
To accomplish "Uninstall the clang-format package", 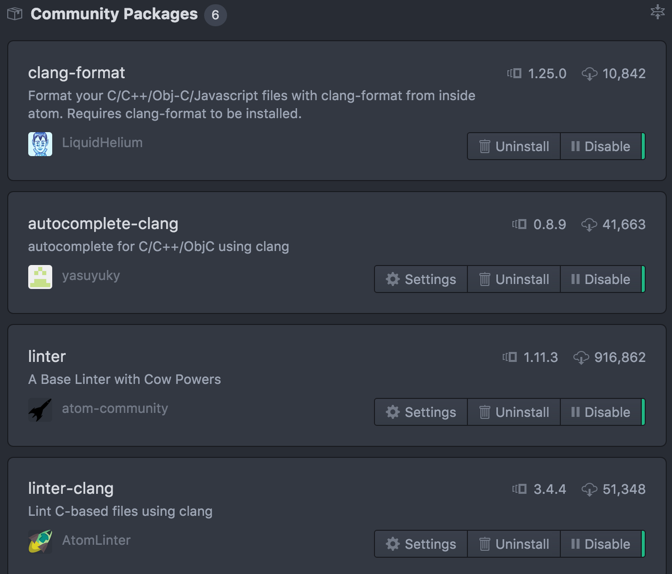I will [514, 146].
